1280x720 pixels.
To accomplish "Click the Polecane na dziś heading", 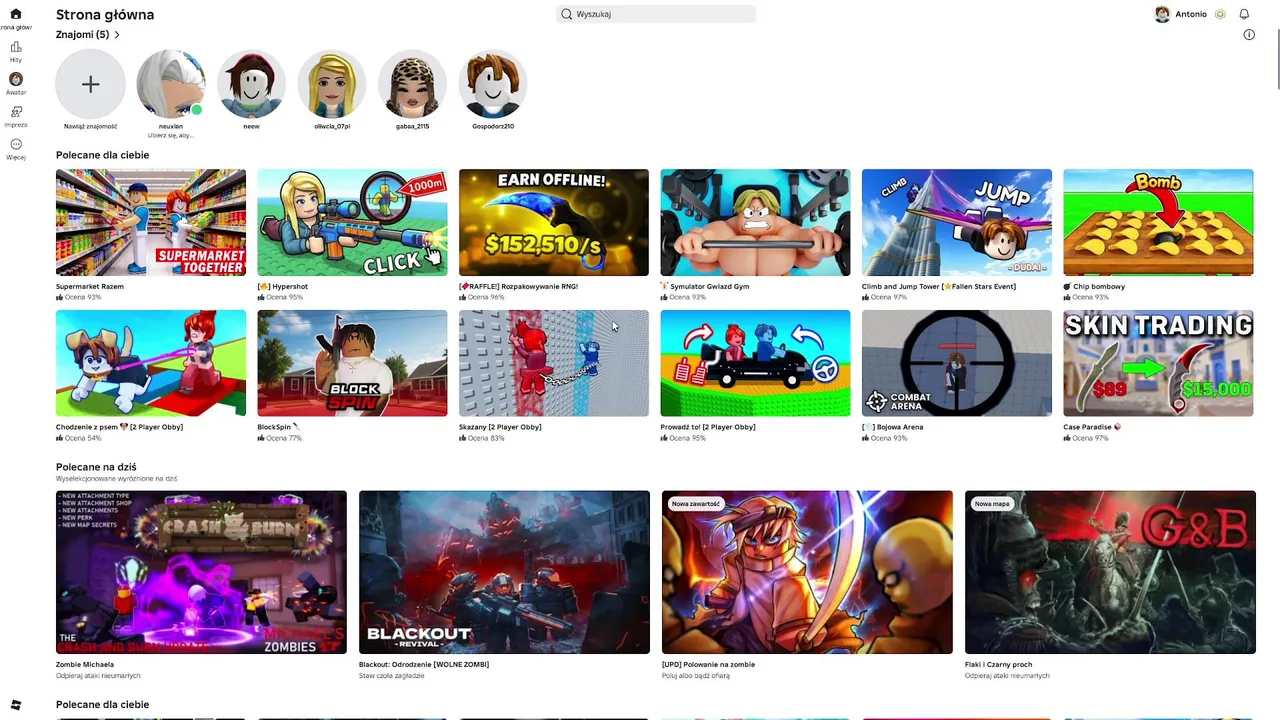I will pyautogui.click(x=96, y=467).
